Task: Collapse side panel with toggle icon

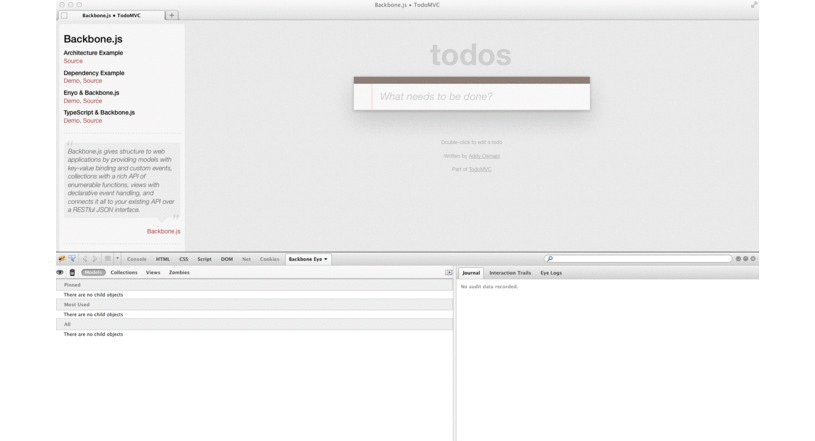Action: pyautogui.click(x=449, y=273)
